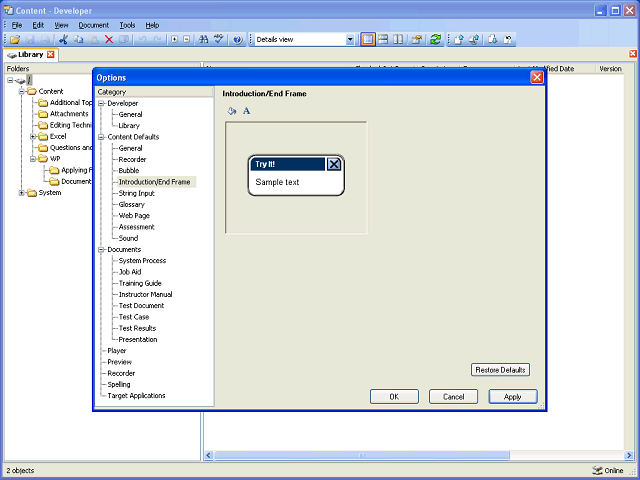
Task: Select the Training Guide category
Action: pyautogui.click(x=140, y=283)
